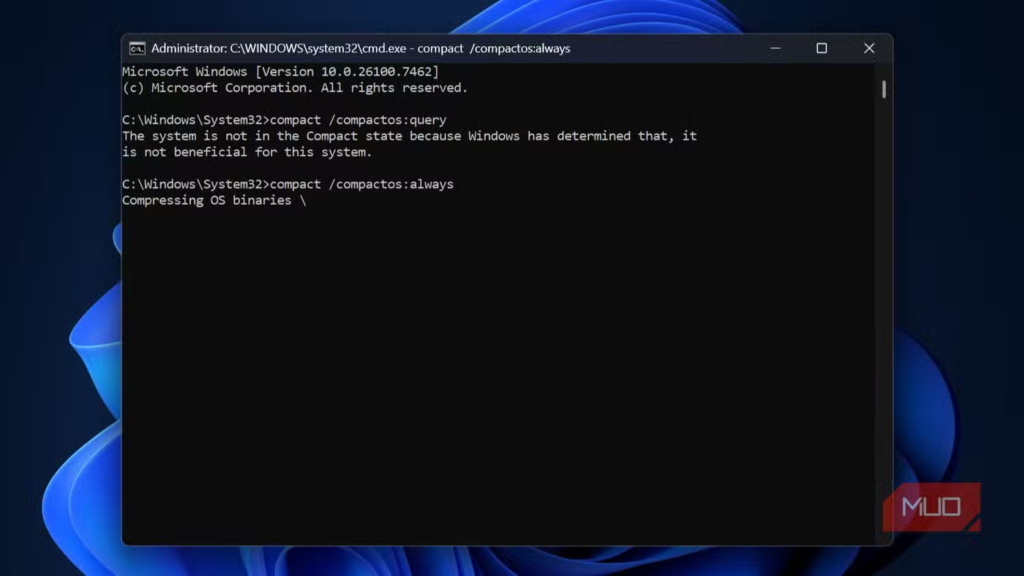Click the red MUO logo watermark

931,506
